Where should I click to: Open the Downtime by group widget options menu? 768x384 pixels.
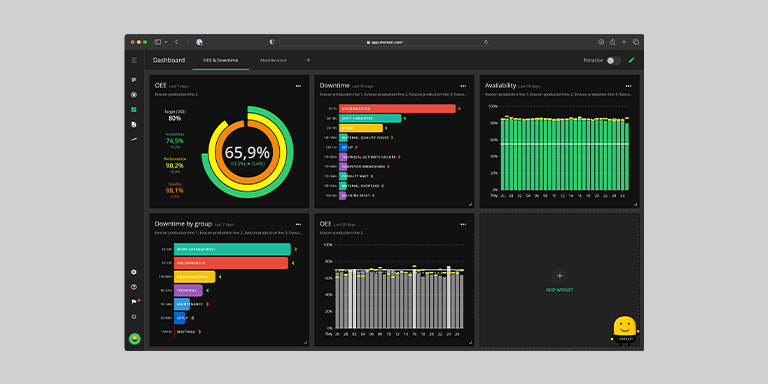(x=298, y=224)
